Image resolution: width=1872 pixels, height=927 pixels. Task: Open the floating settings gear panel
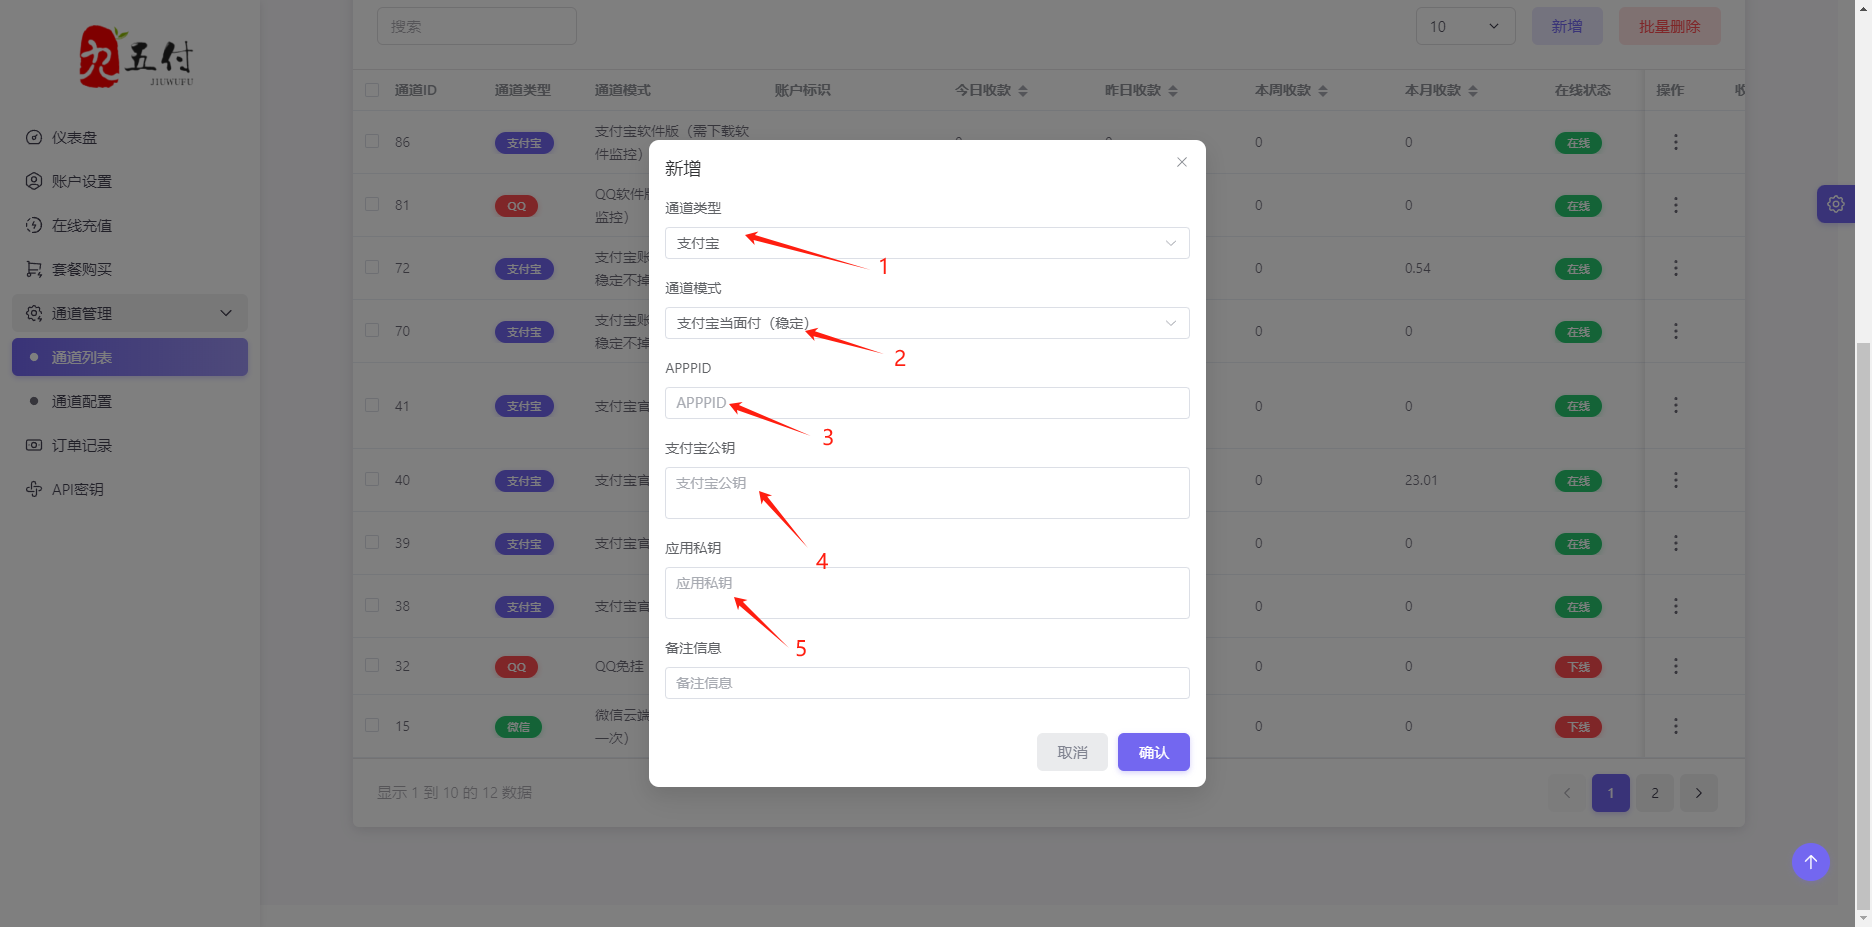pyautogui.click(x=1836, y=204)
